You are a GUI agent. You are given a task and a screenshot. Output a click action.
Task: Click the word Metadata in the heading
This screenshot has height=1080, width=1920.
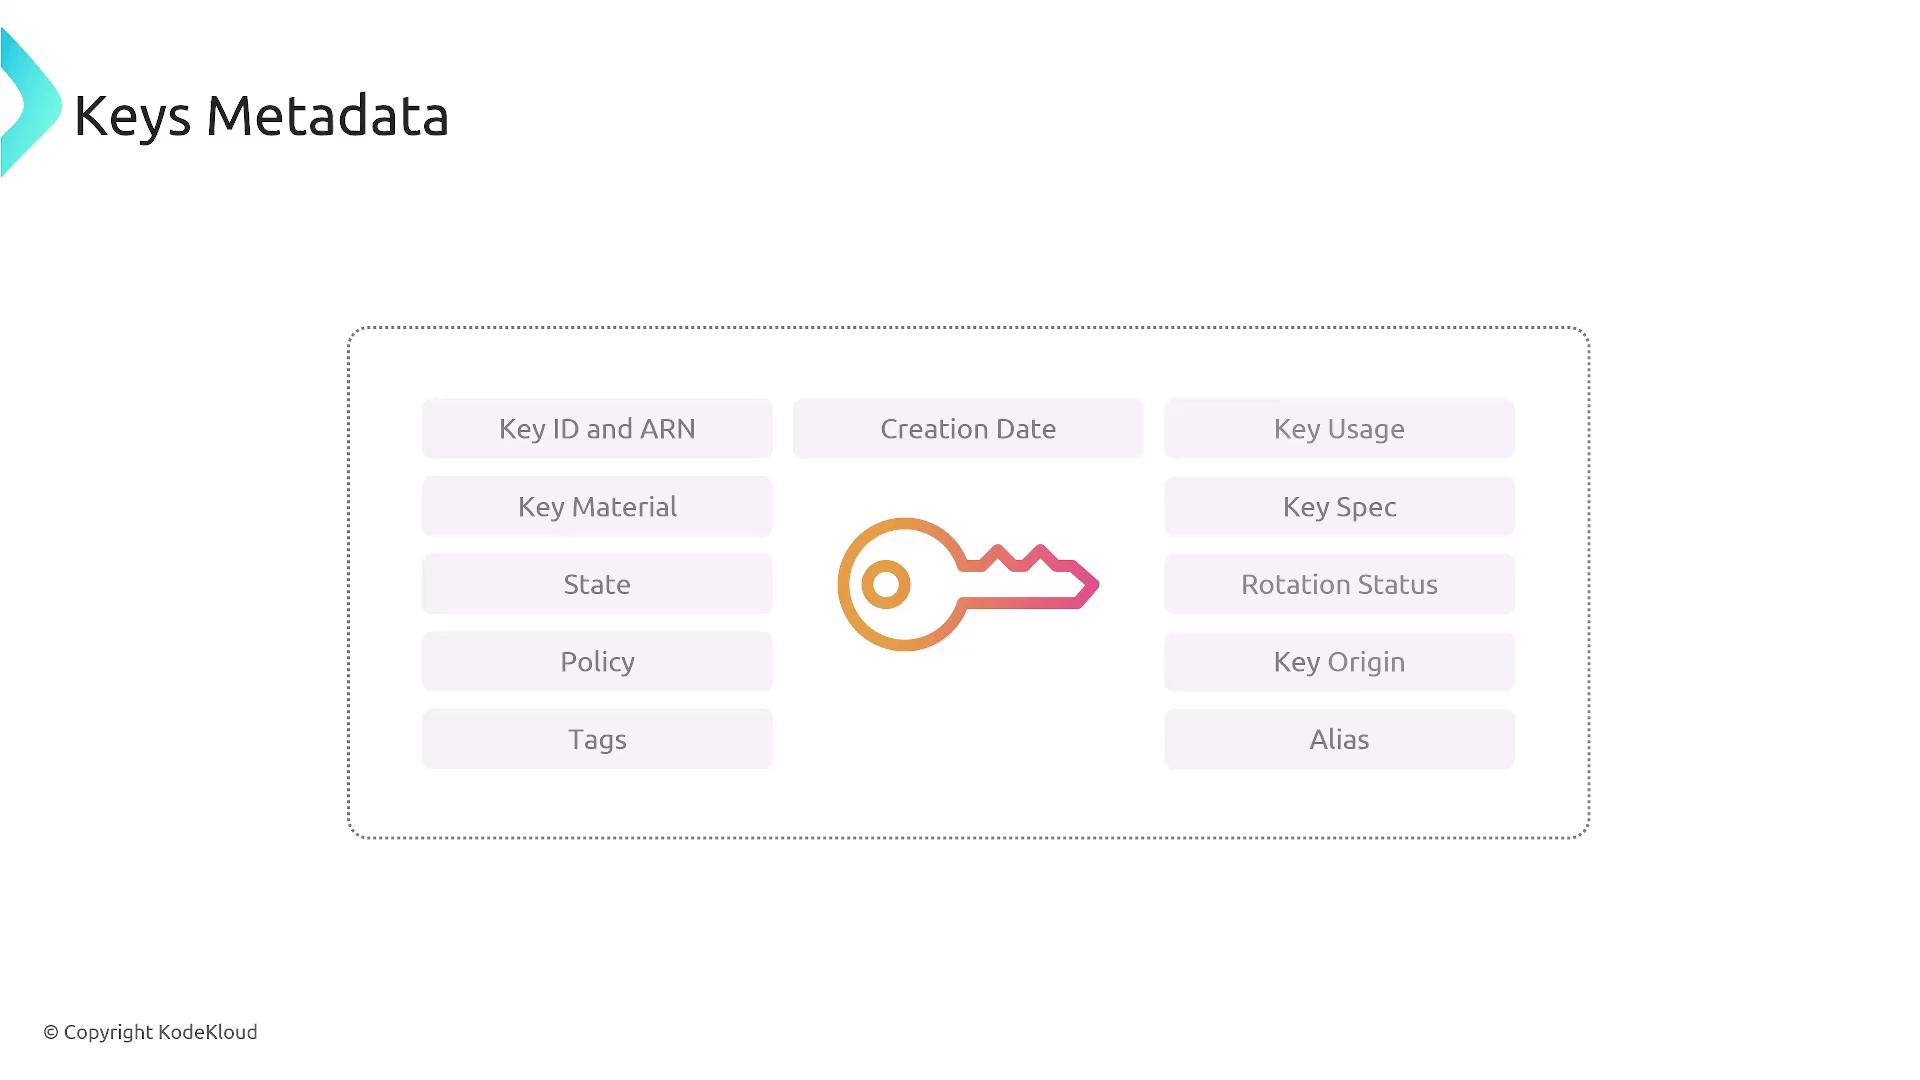(327, 116)
